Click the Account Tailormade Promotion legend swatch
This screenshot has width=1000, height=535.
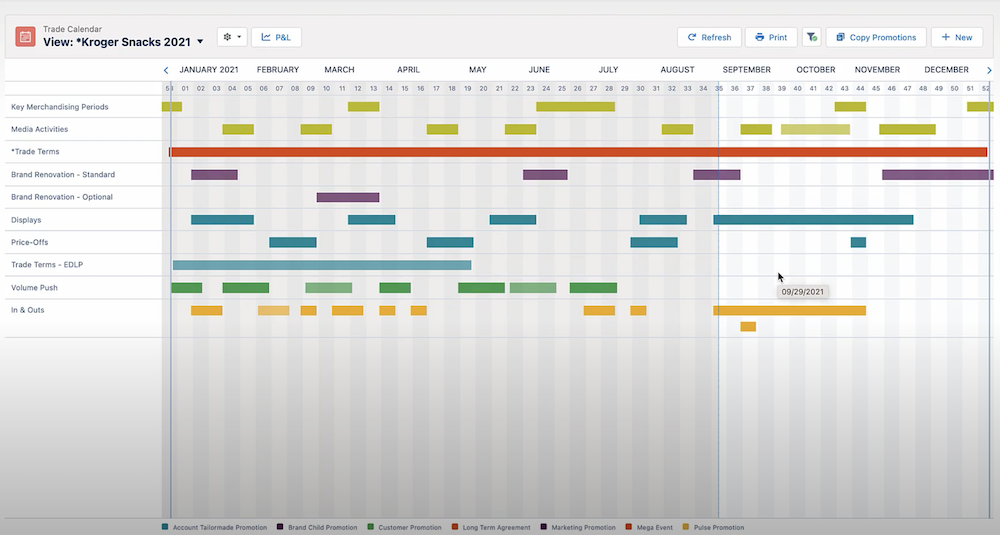165,527
